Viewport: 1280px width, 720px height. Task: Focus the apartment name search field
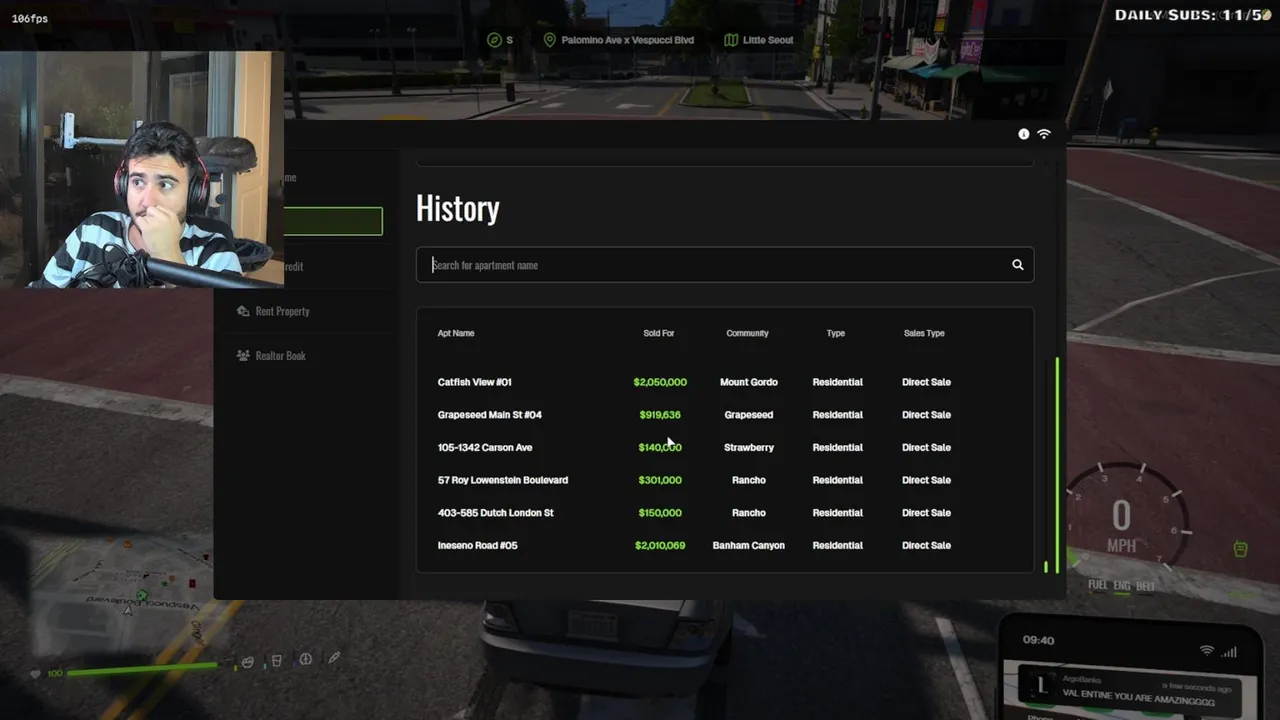[x=725, y=265]
